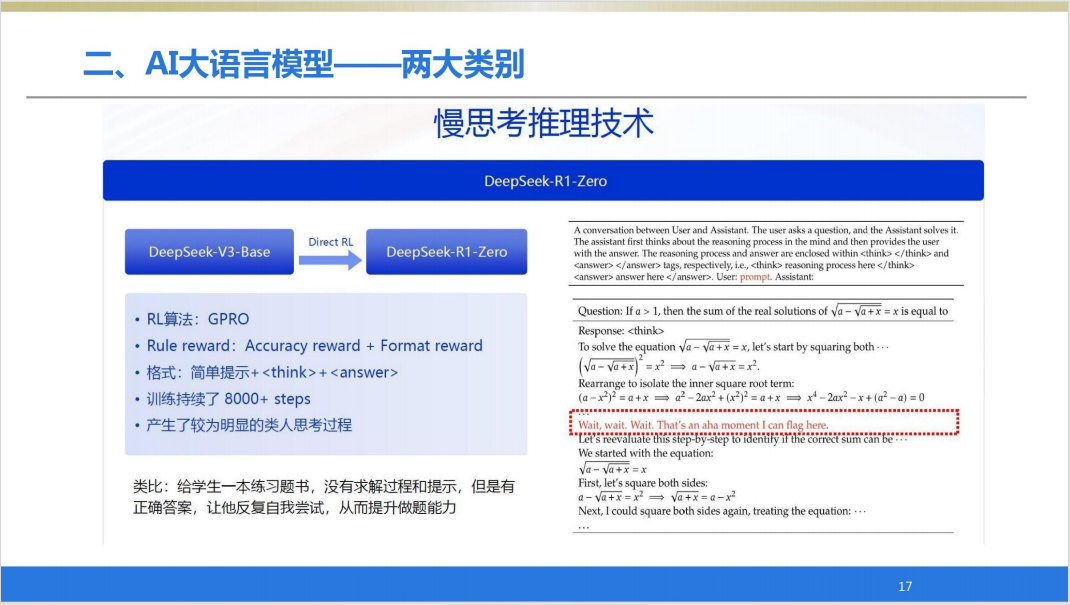Click the red 'Wait, wait. Wait.' aha moment line
Viewport: 1070px width, 605px height.
point(703,425)
